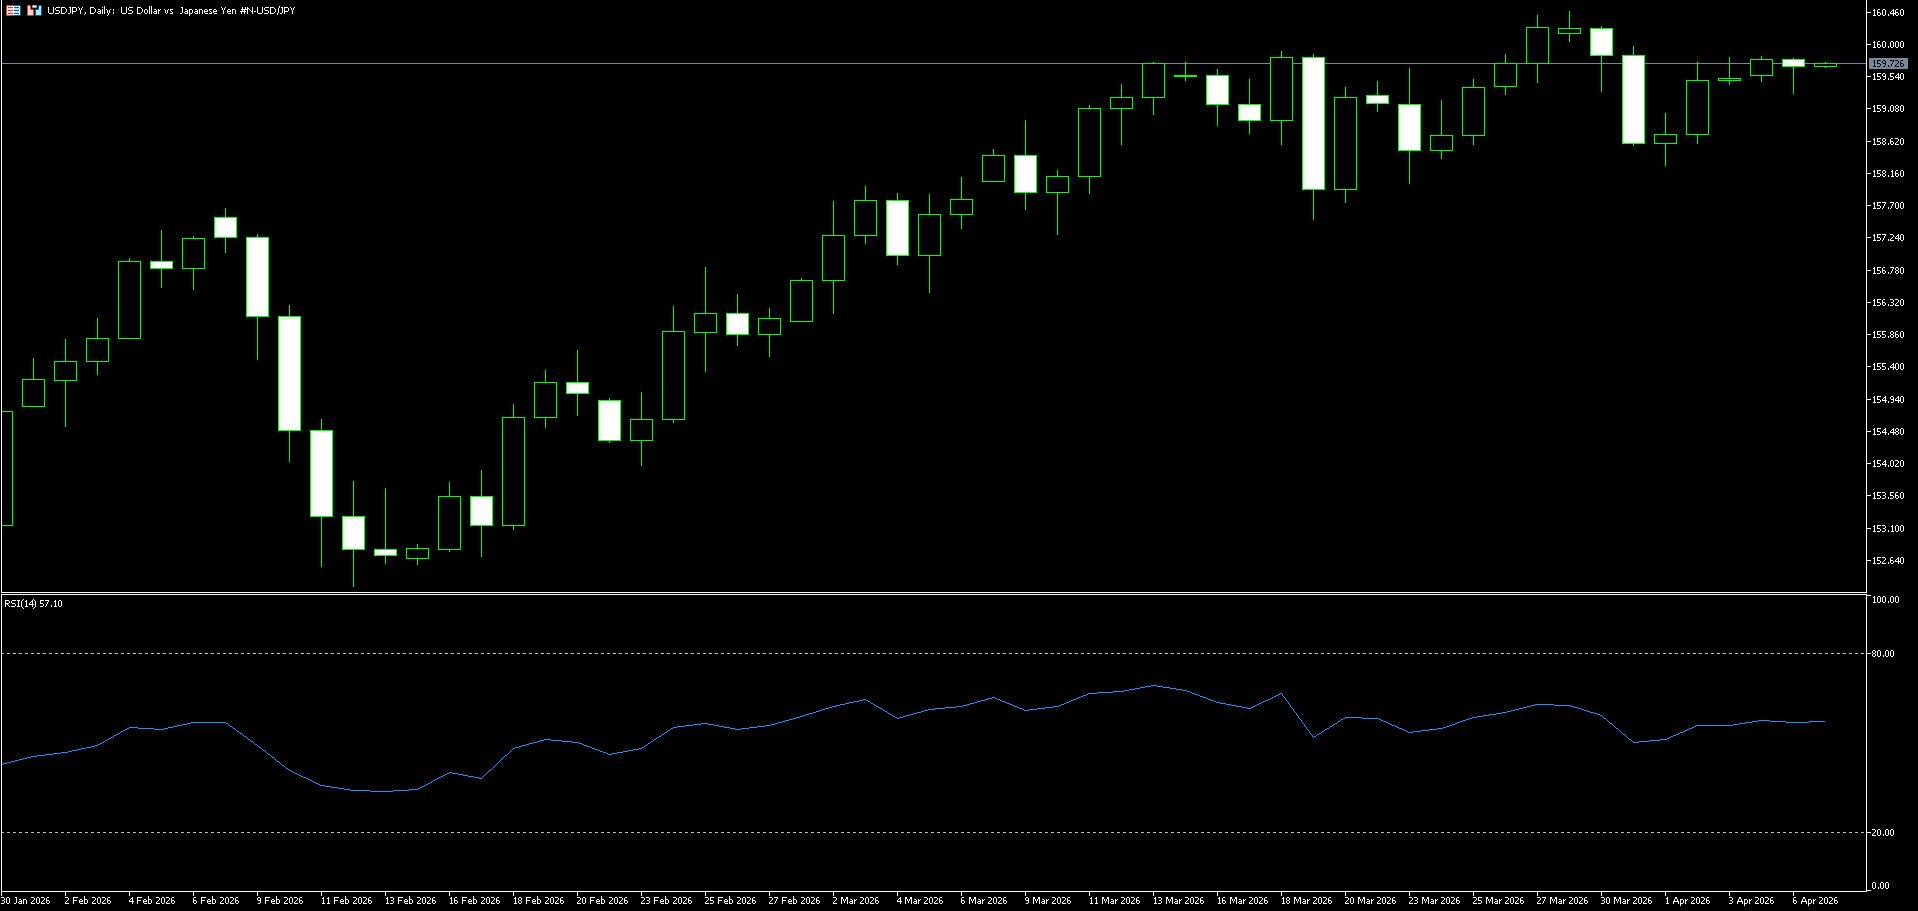Screen dimensions: 1918x911
Task: Click the 18 Mar 2026 date label
Action: tap(1306, 901)
